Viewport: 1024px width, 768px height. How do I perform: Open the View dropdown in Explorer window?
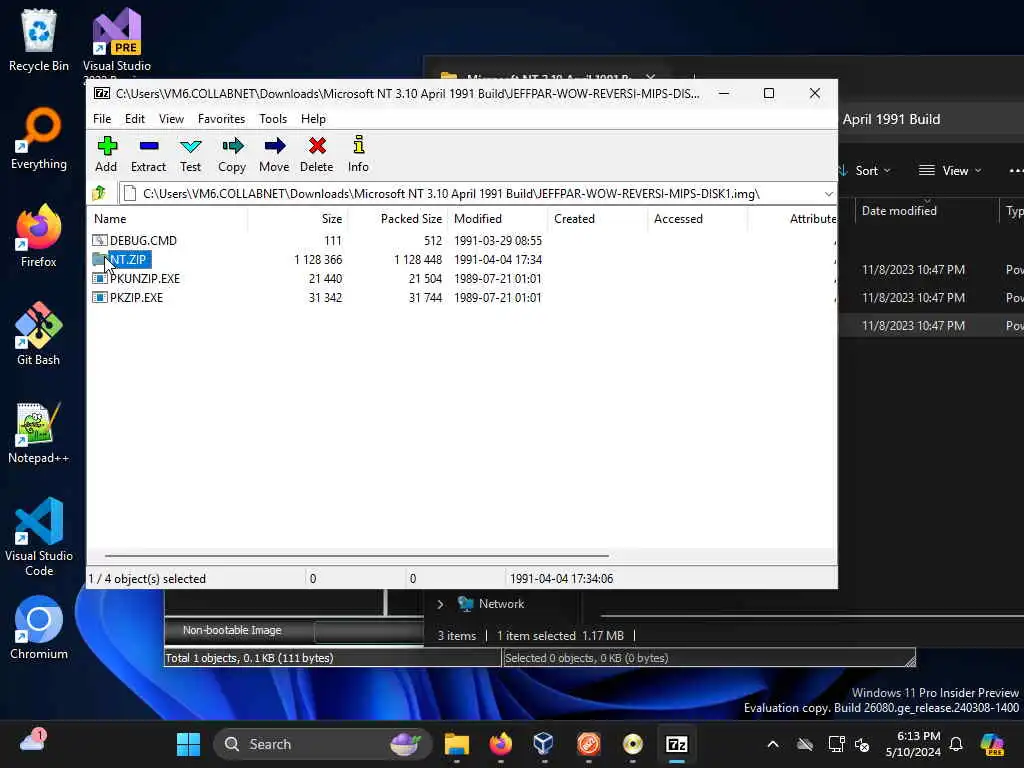[x=950, y=170]
